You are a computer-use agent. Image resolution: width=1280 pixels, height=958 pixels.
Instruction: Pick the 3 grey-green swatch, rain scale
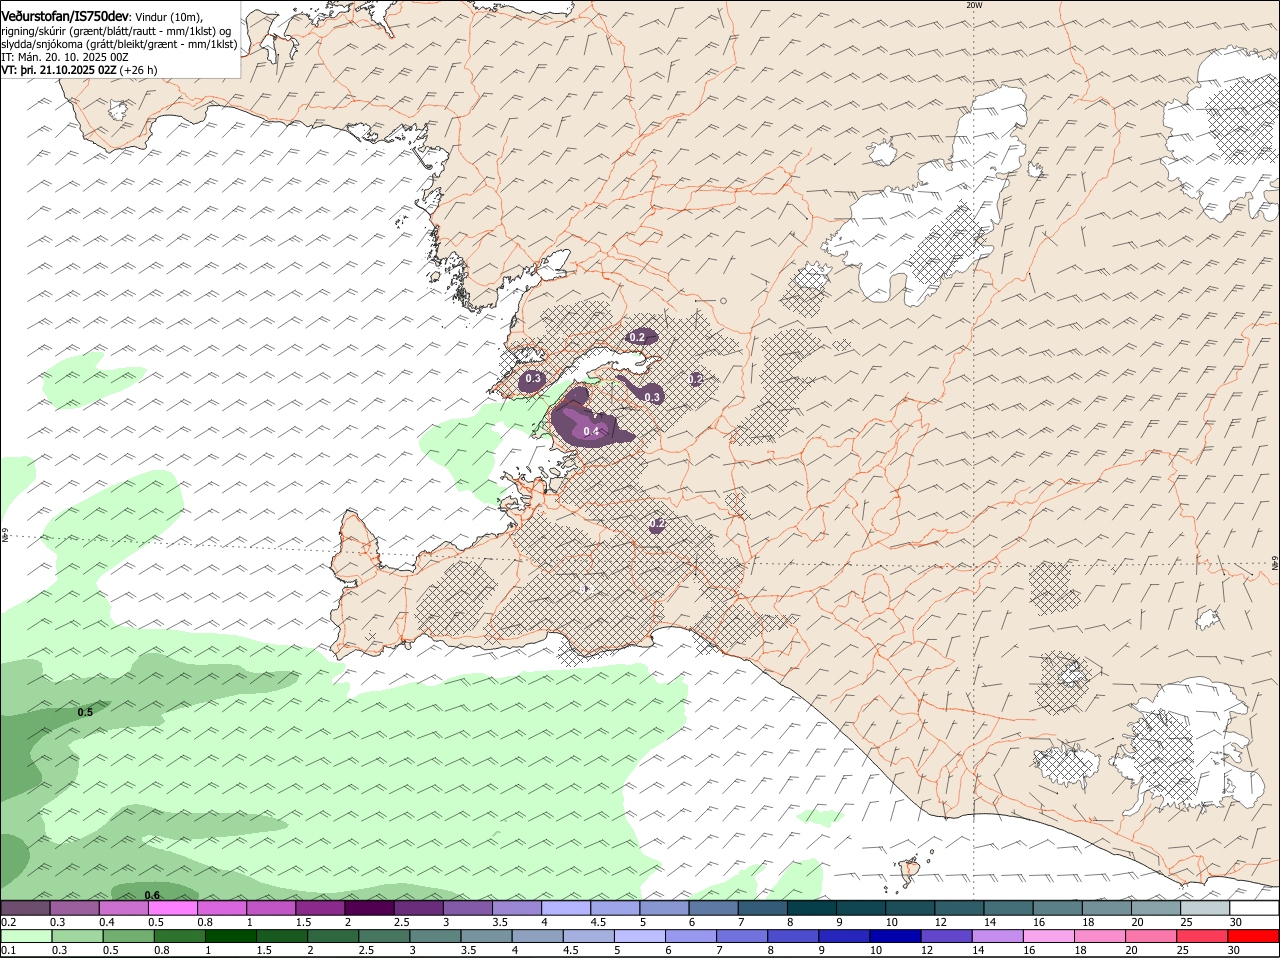[x=435, y=936]
